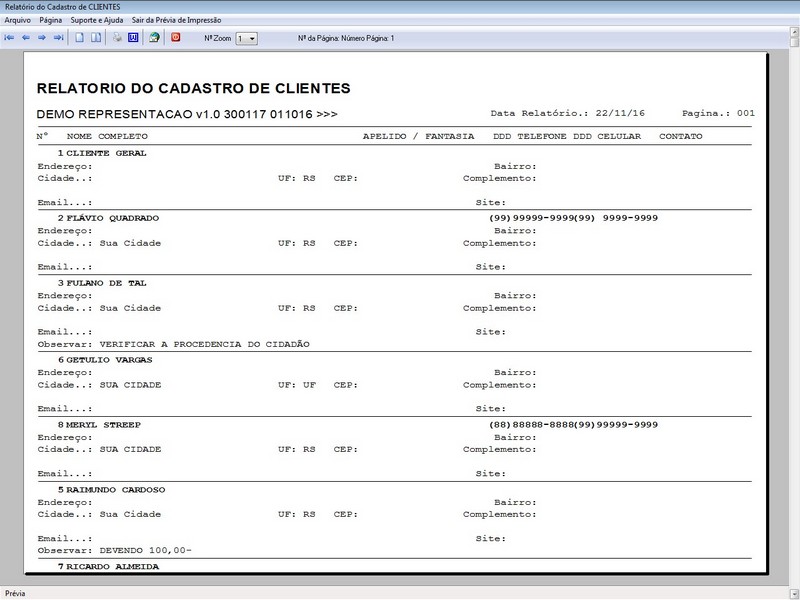Select the two-page view icon

click(96, 38)
